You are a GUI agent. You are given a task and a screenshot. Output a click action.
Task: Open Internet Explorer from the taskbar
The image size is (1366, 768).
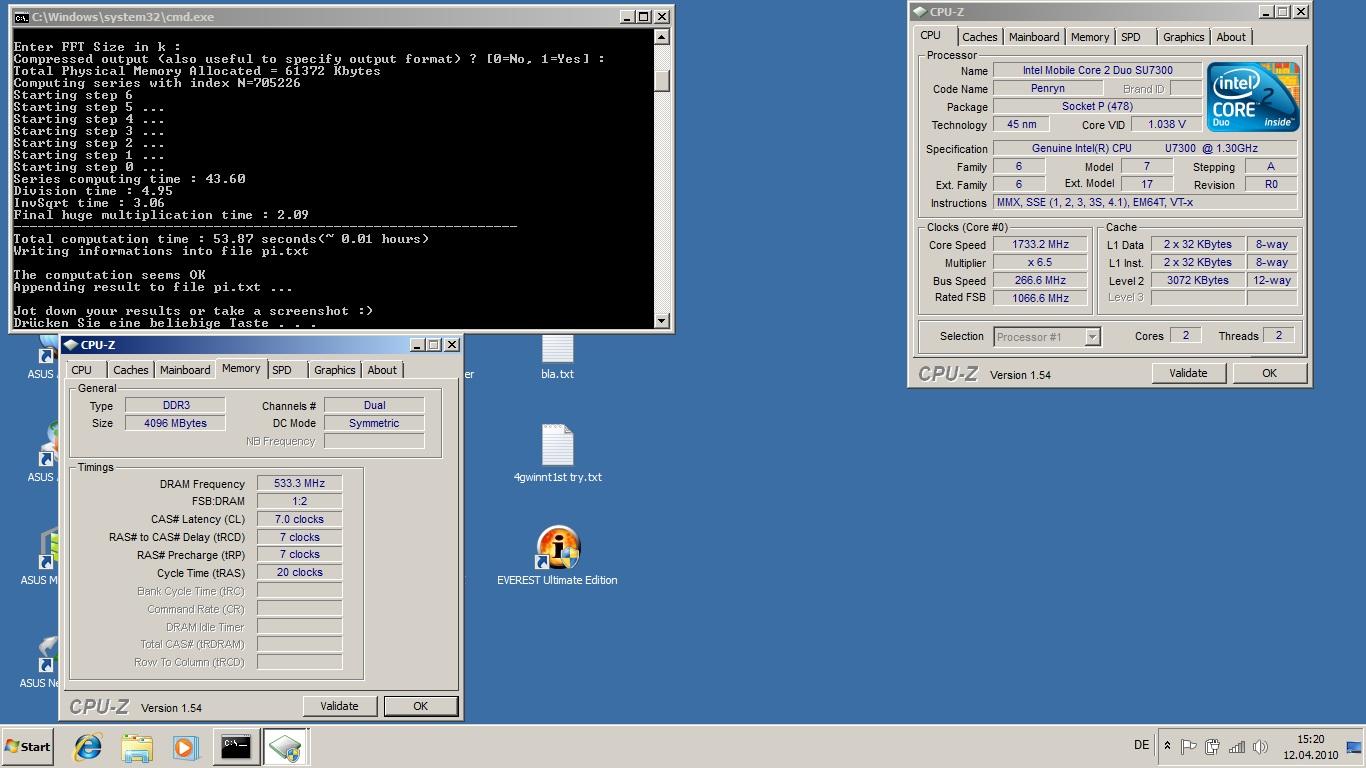(x=88, y=746)
